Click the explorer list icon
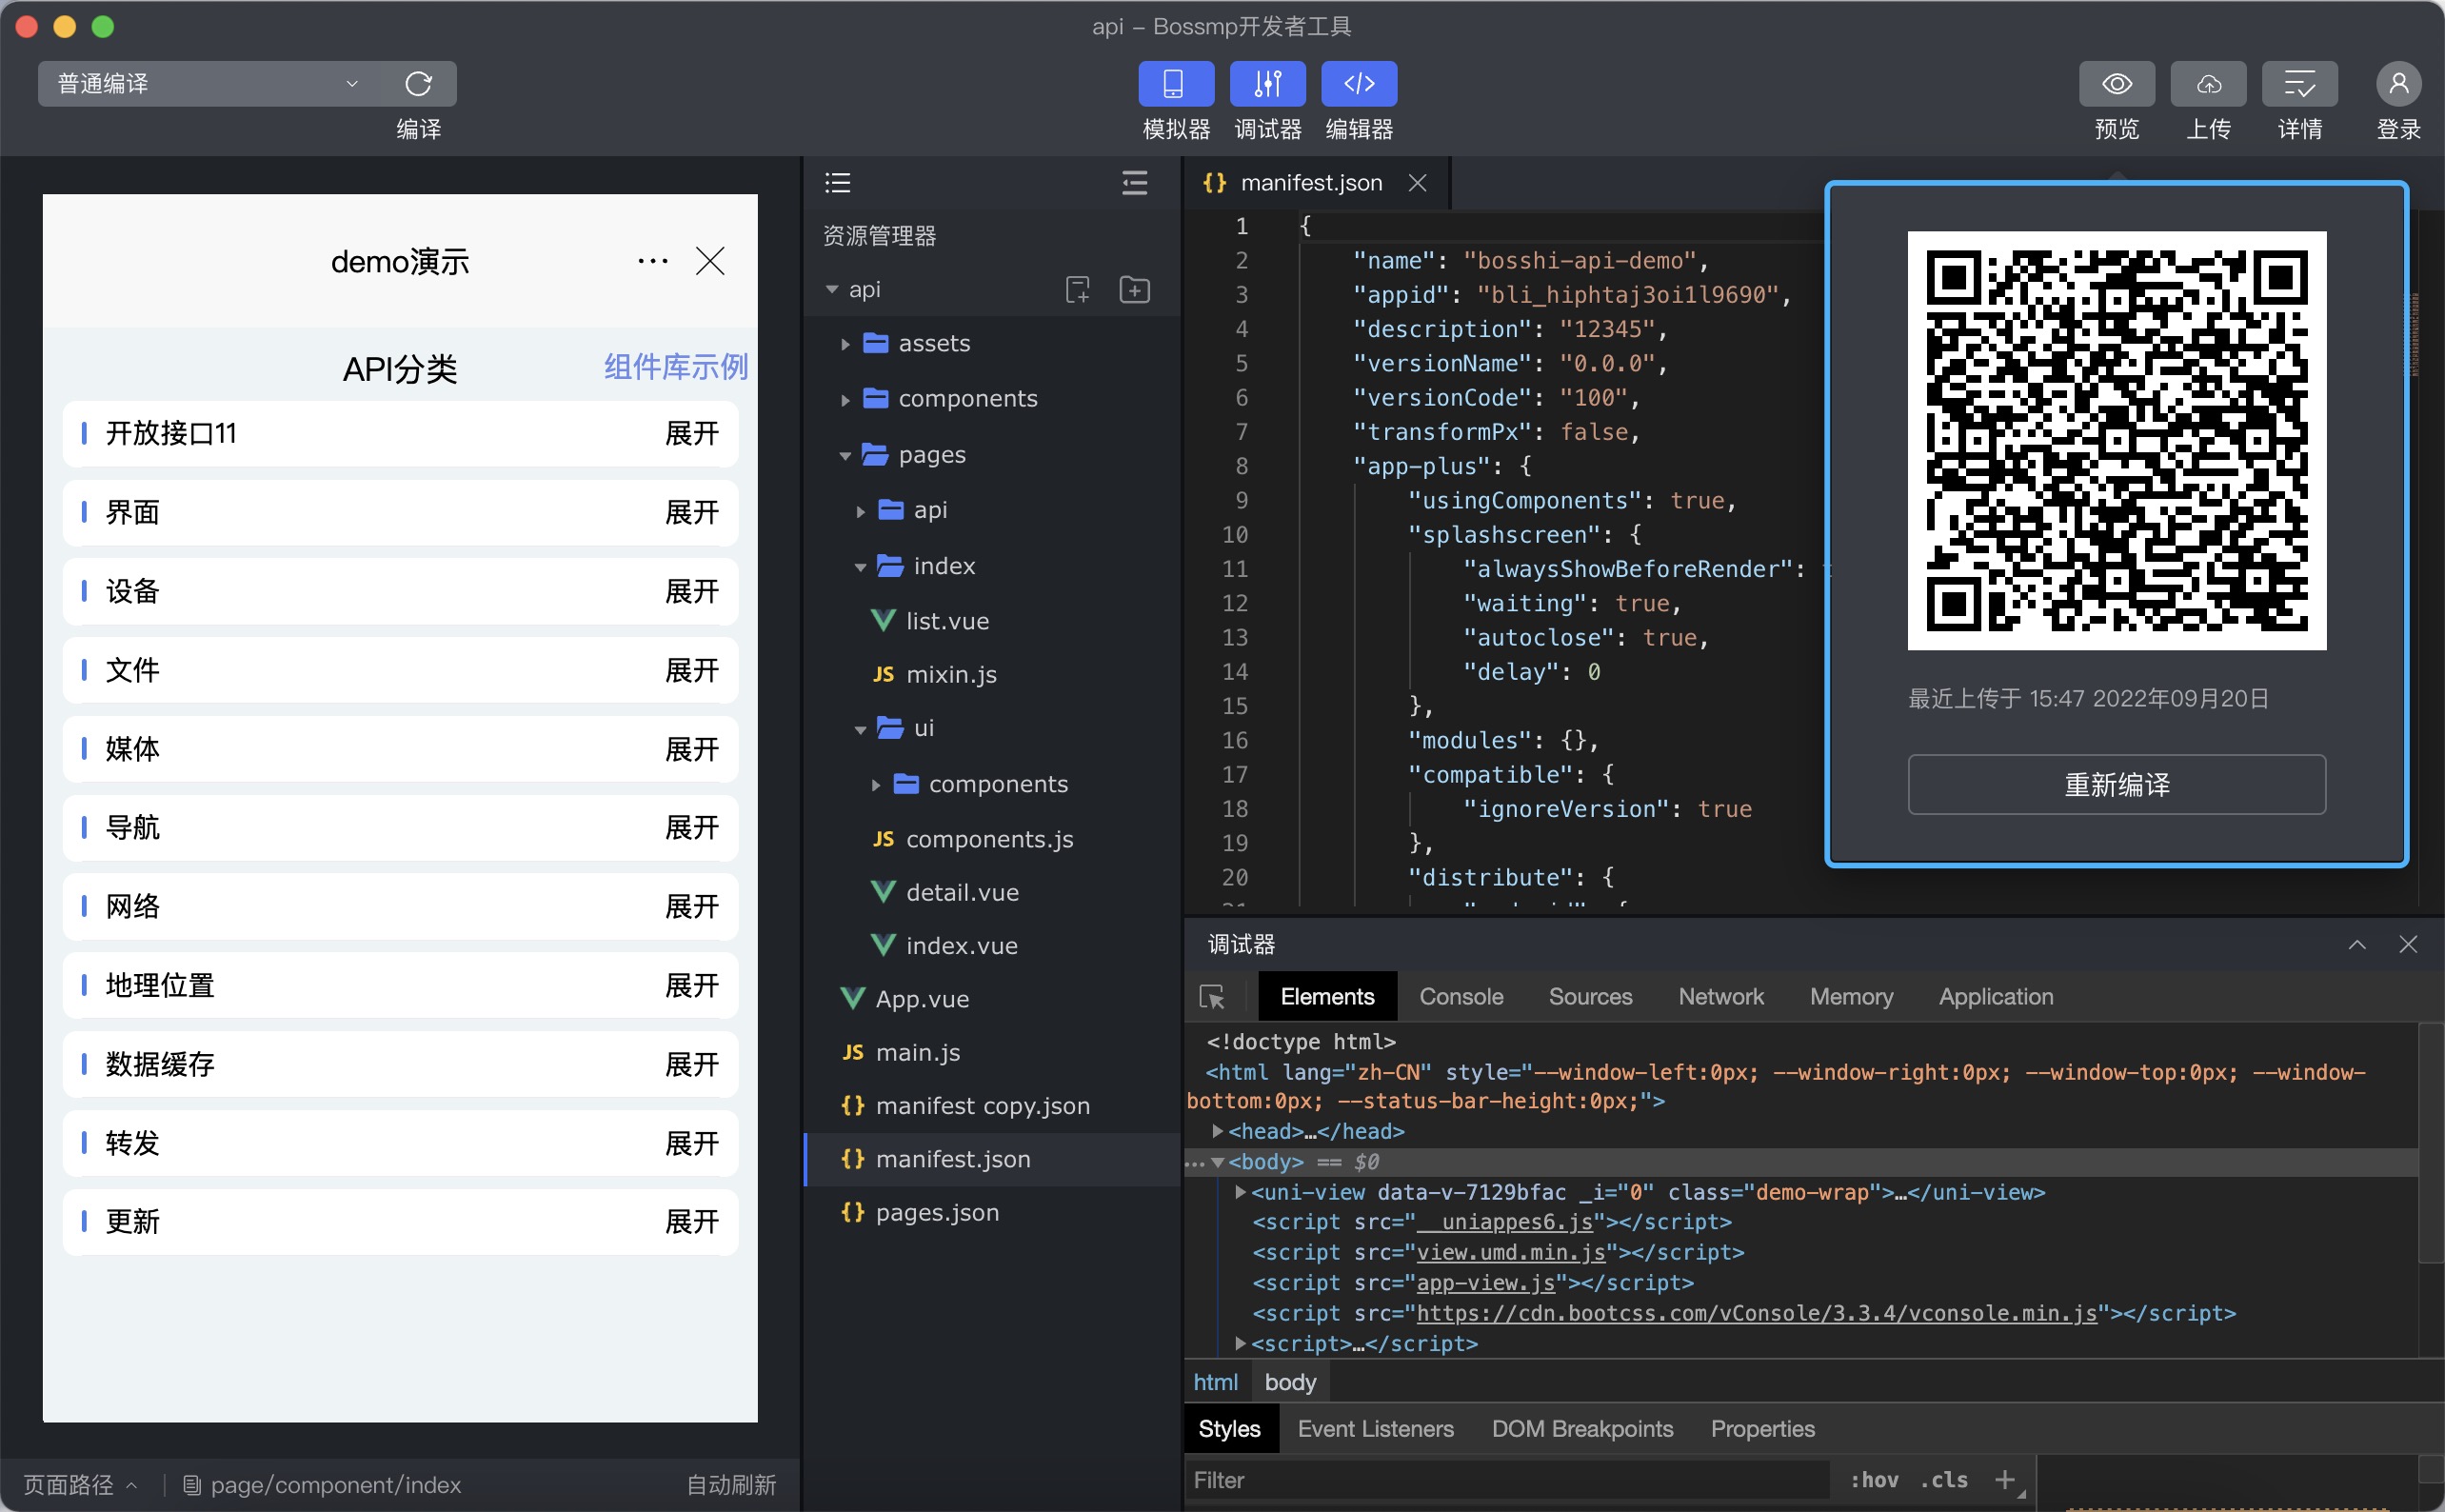Screen dimensions: 2445x1512 837,182
